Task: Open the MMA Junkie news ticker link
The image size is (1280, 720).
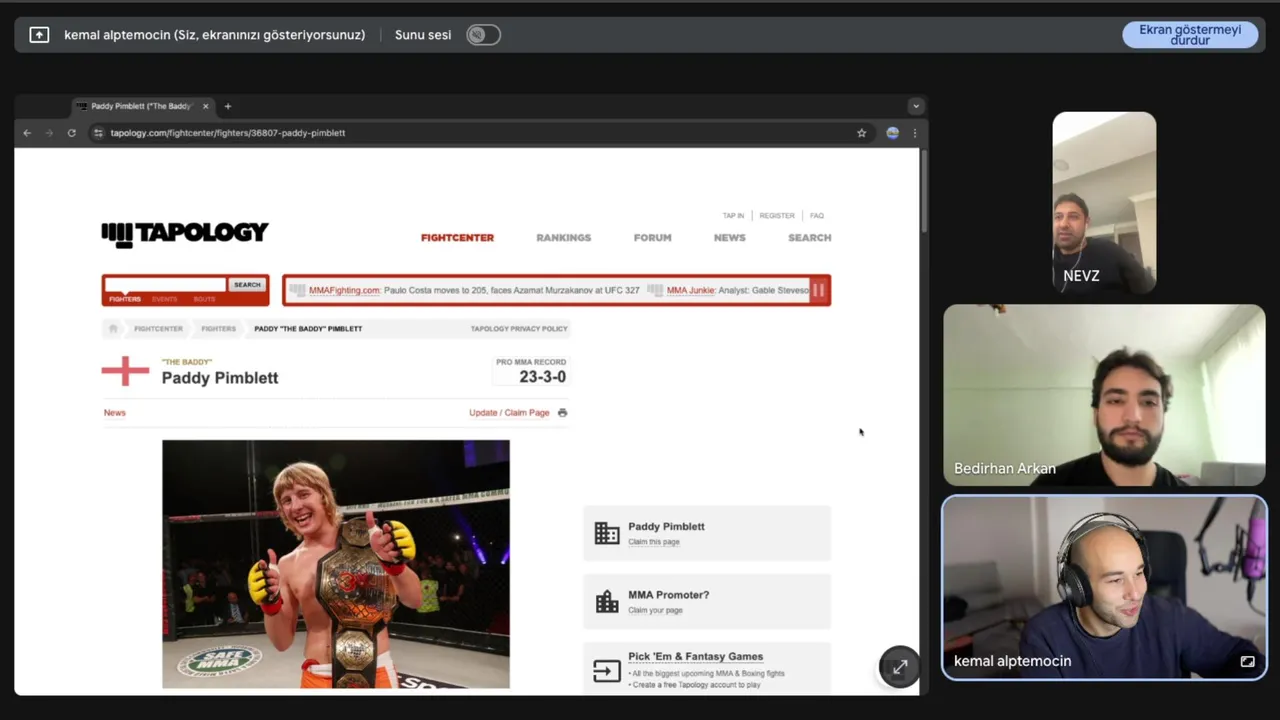Action: (x=691, y=290)
